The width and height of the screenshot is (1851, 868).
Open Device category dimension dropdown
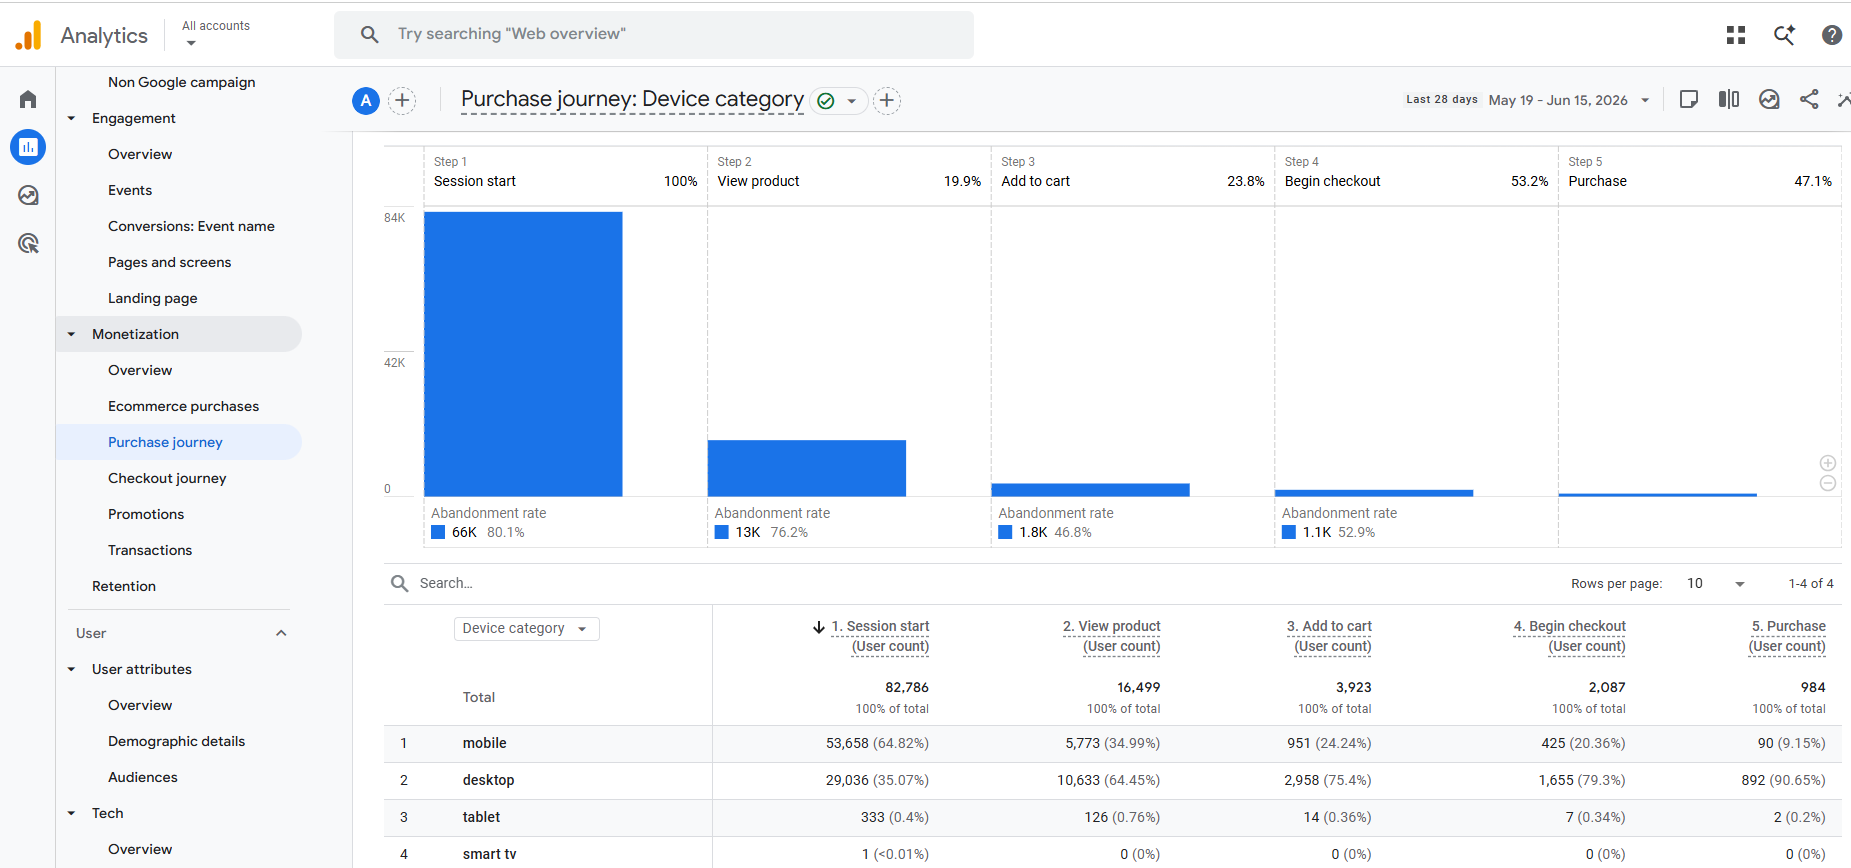click(x=527, y=628)
